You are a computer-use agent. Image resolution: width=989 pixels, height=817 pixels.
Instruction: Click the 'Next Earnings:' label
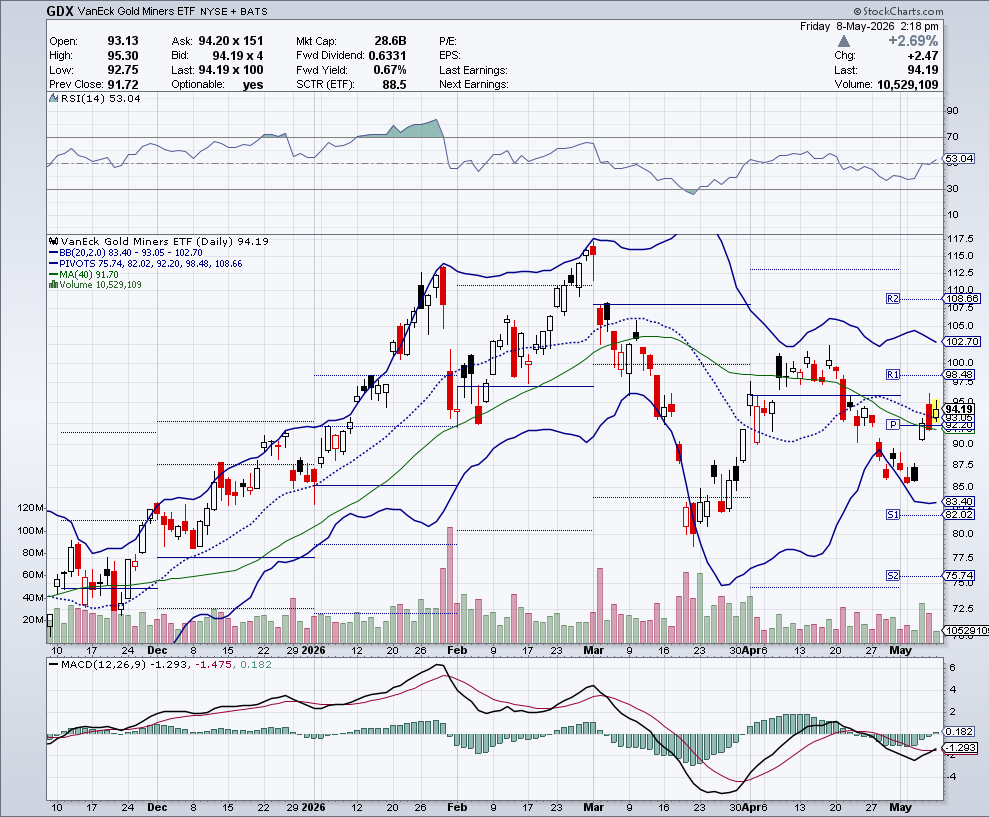click(x=474, y=85)
